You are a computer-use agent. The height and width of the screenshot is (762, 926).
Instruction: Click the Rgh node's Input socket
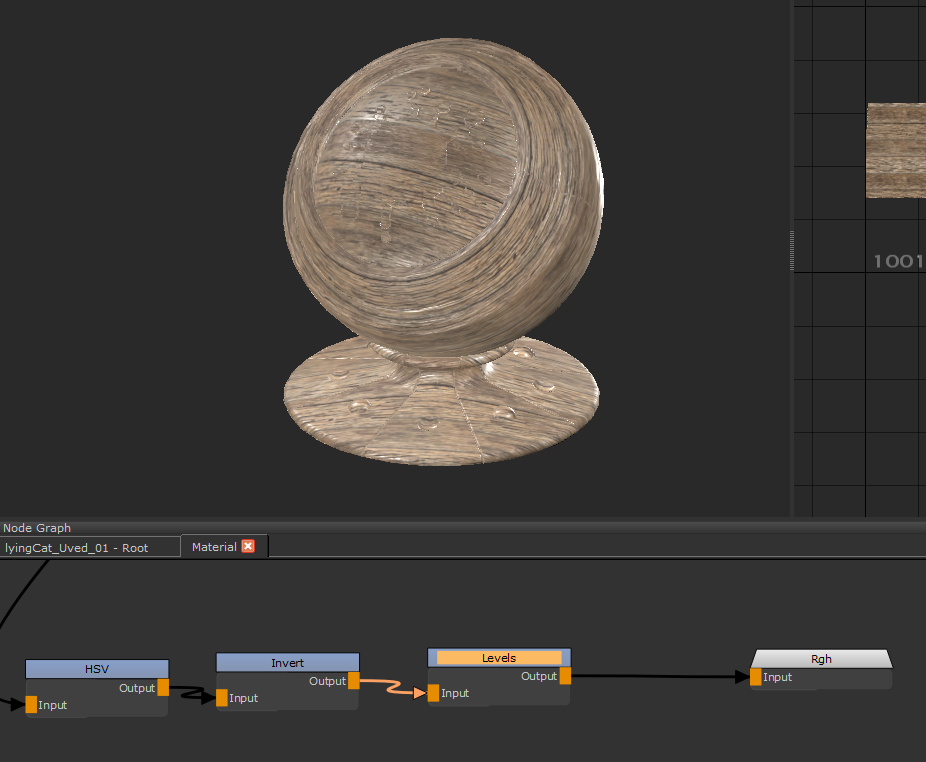pos(756,677)
